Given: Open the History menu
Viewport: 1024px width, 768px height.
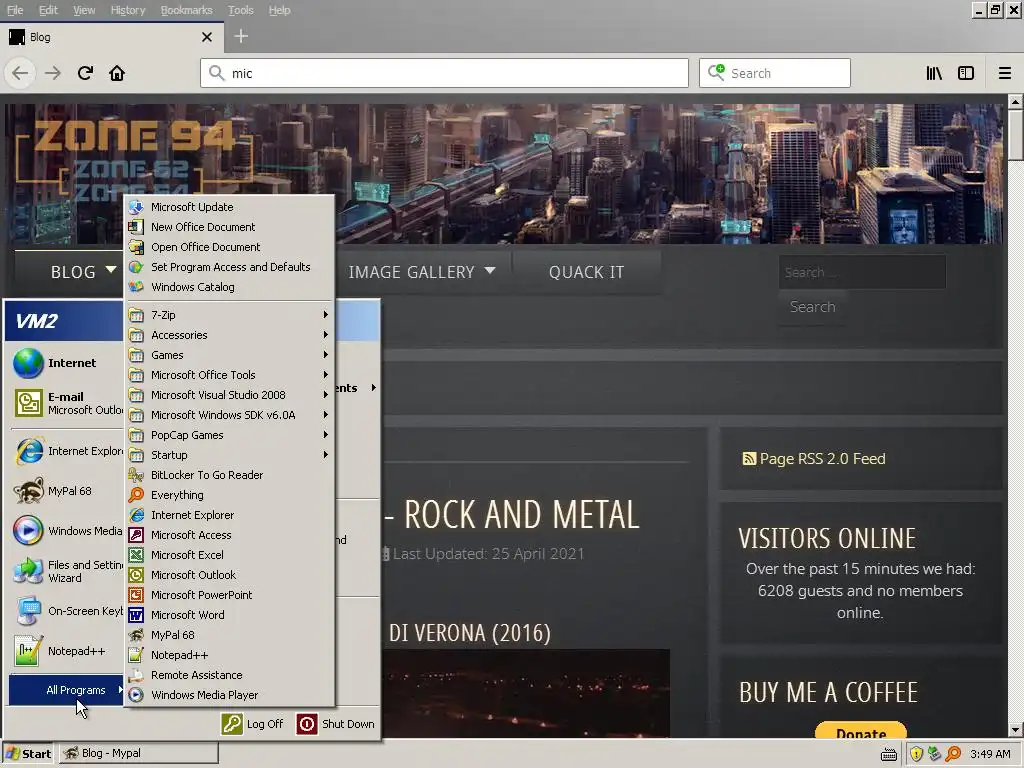Looking at the screenshot, I should pyautogui.click(x=128, y=10).
